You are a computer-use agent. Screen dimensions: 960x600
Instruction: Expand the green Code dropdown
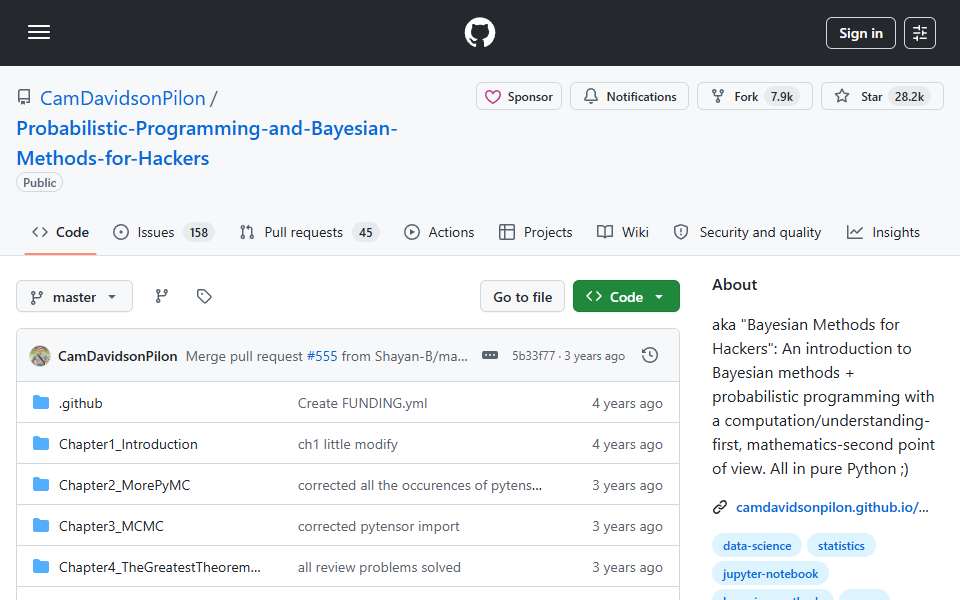(x=626, y=297)
